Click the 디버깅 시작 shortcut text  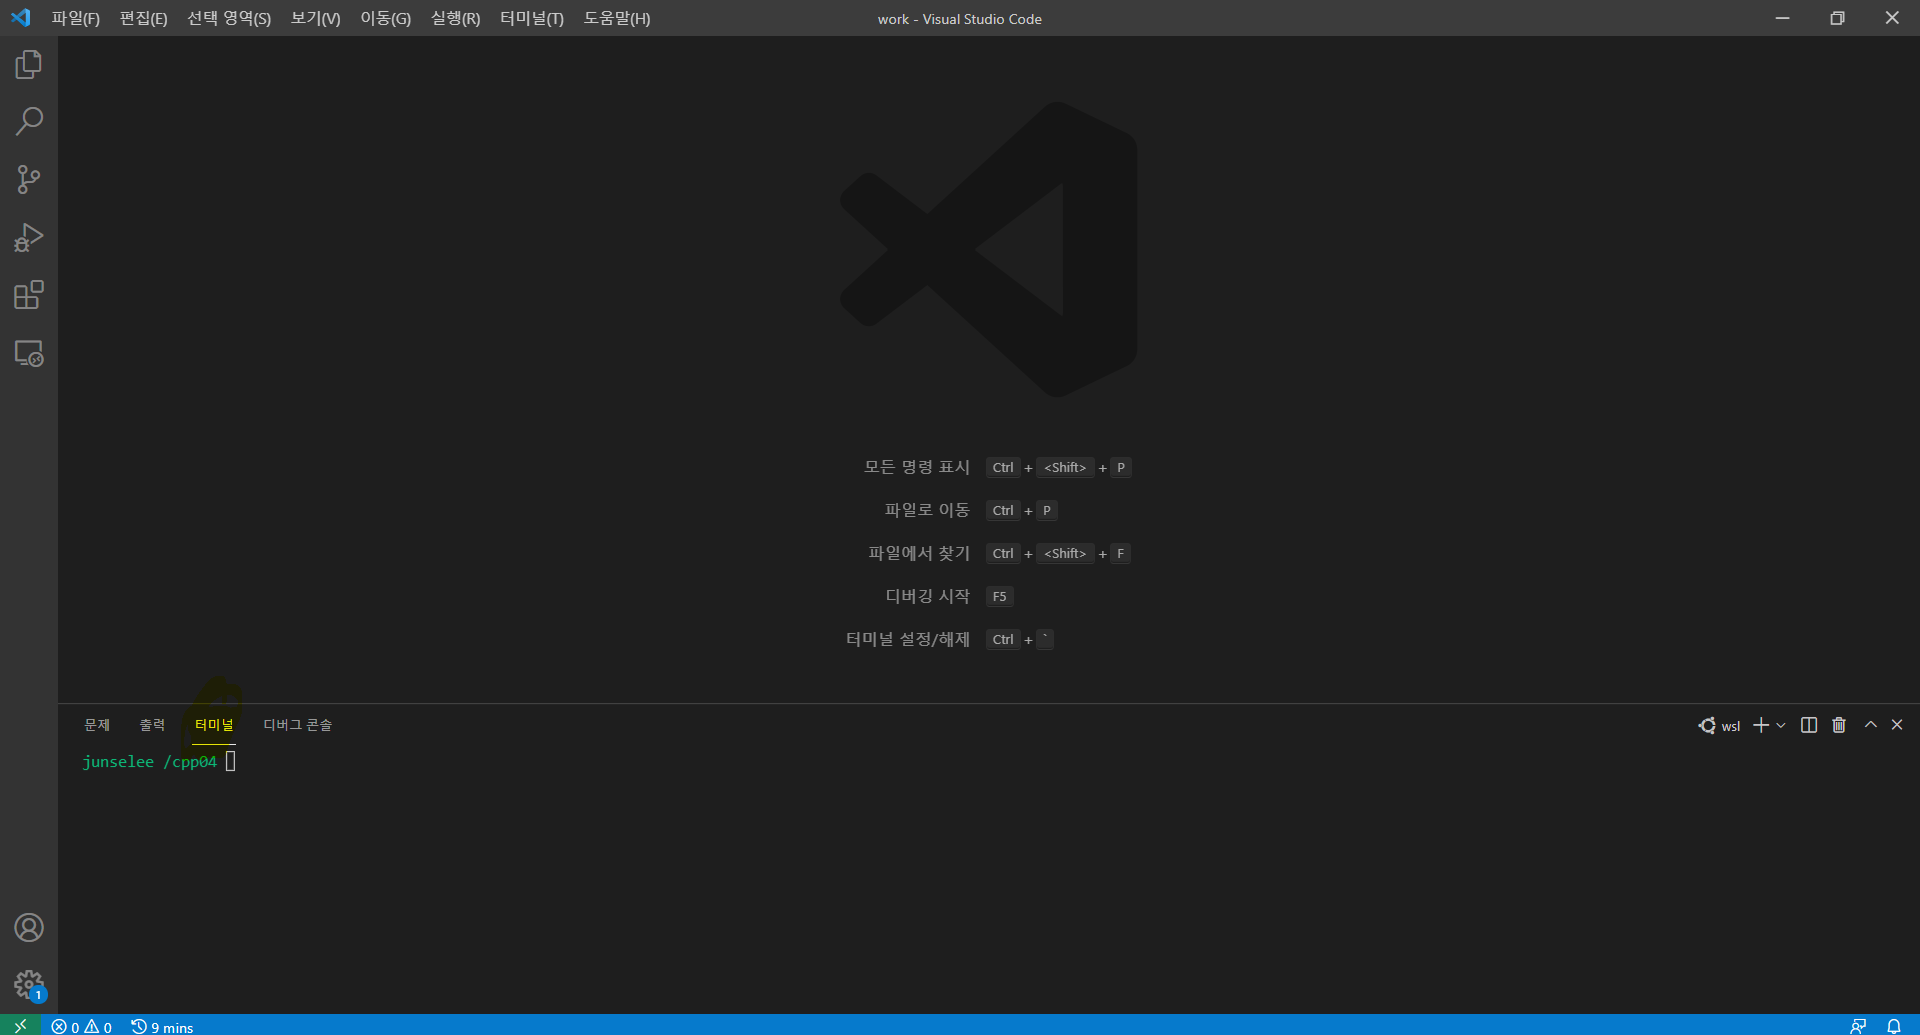coord(928,596)
